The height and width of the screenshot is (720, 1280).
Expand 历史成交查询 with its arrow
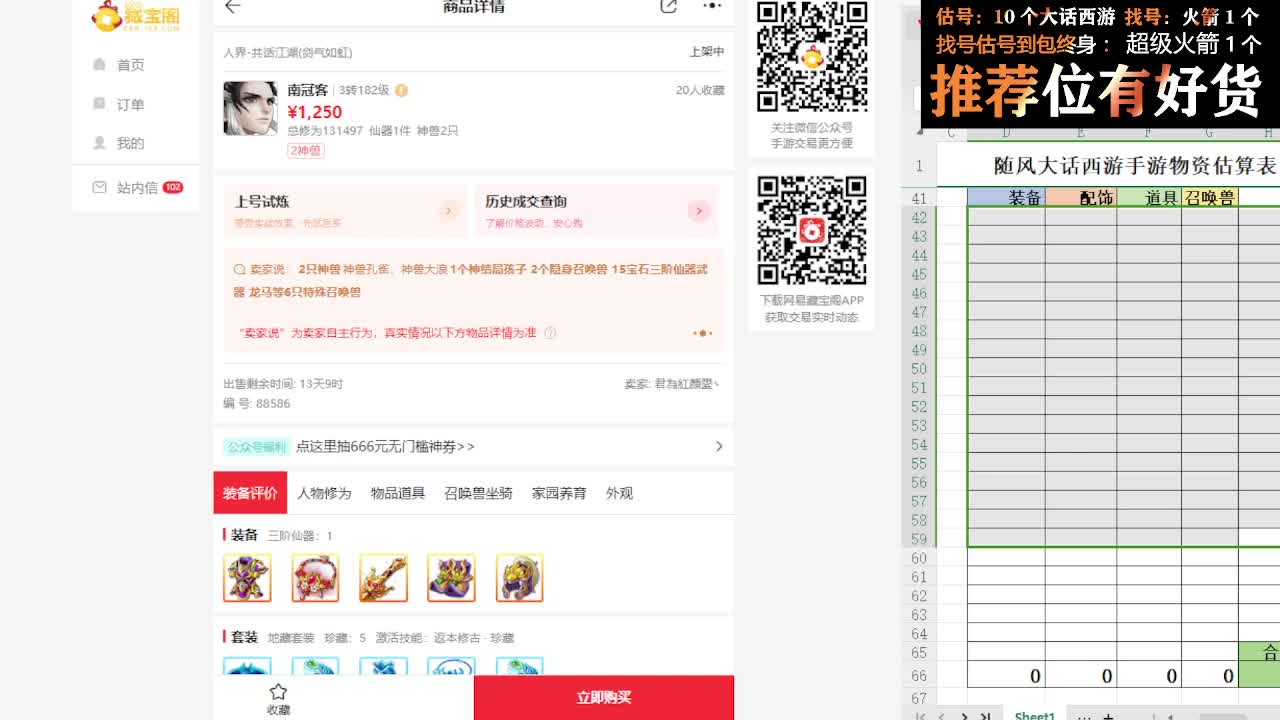[700, 212]
